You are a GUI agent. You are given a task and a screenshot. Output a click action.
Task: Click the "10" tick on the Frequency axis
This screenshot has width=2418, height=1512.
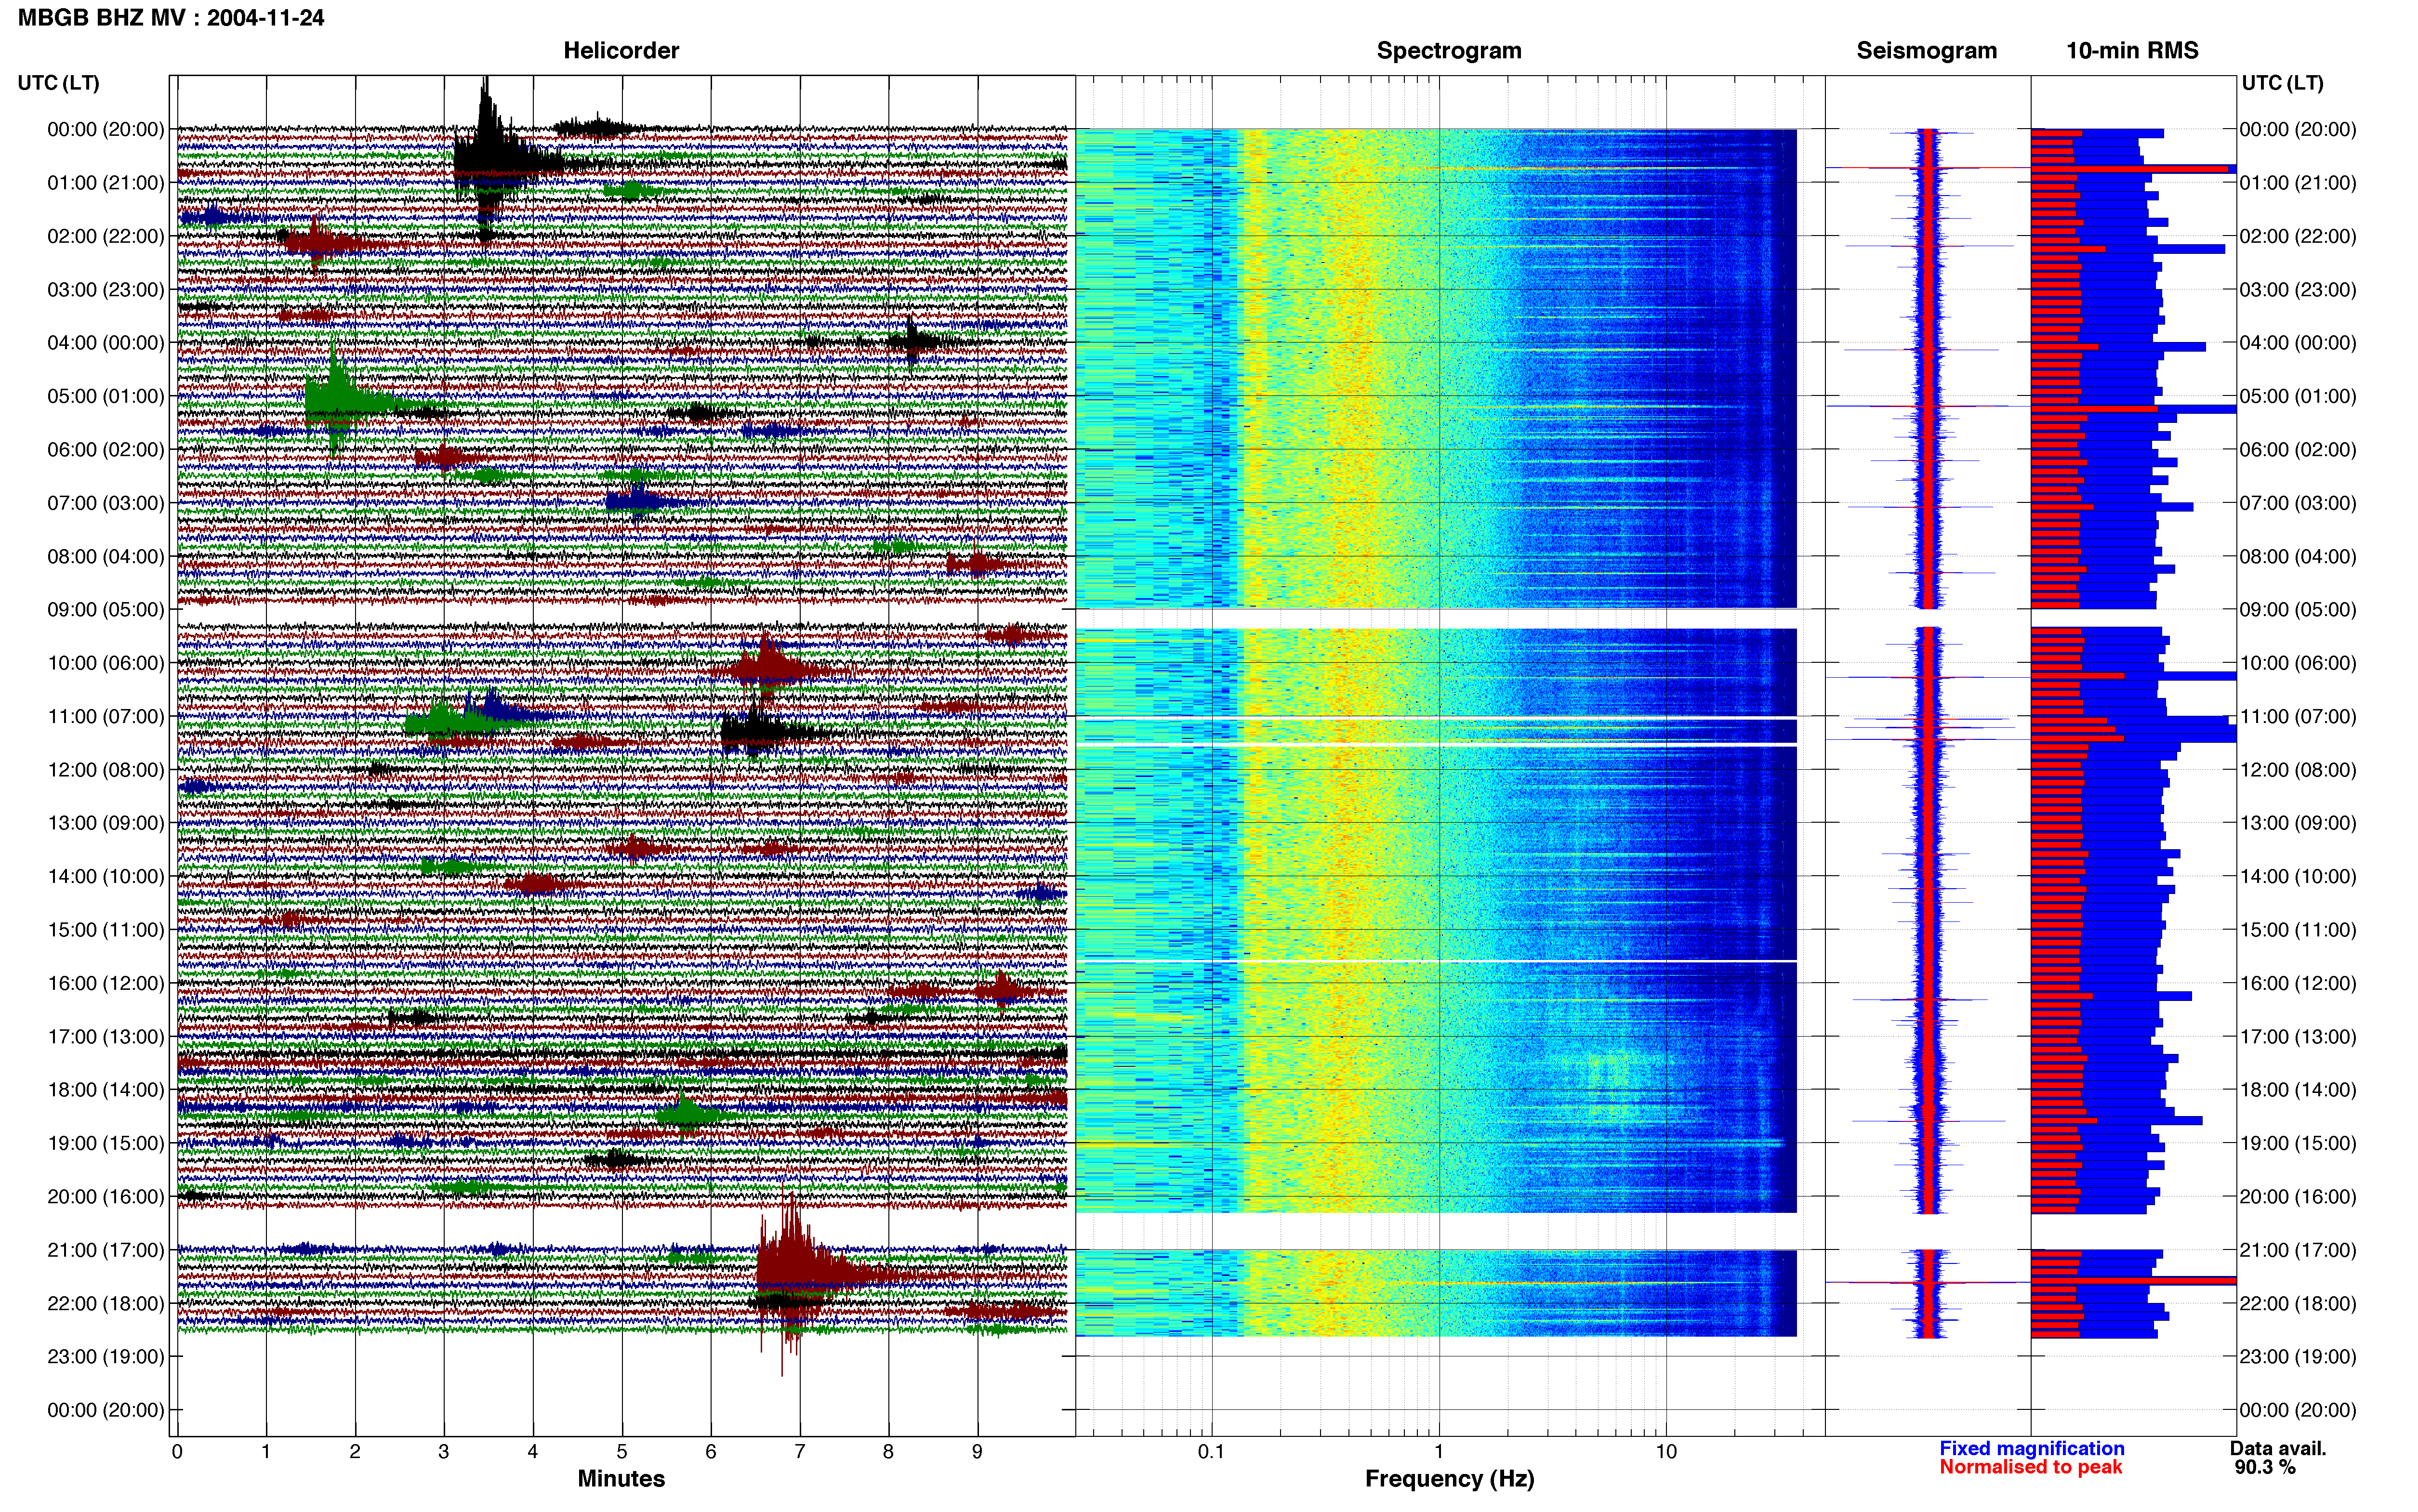coord(1666,1451)
